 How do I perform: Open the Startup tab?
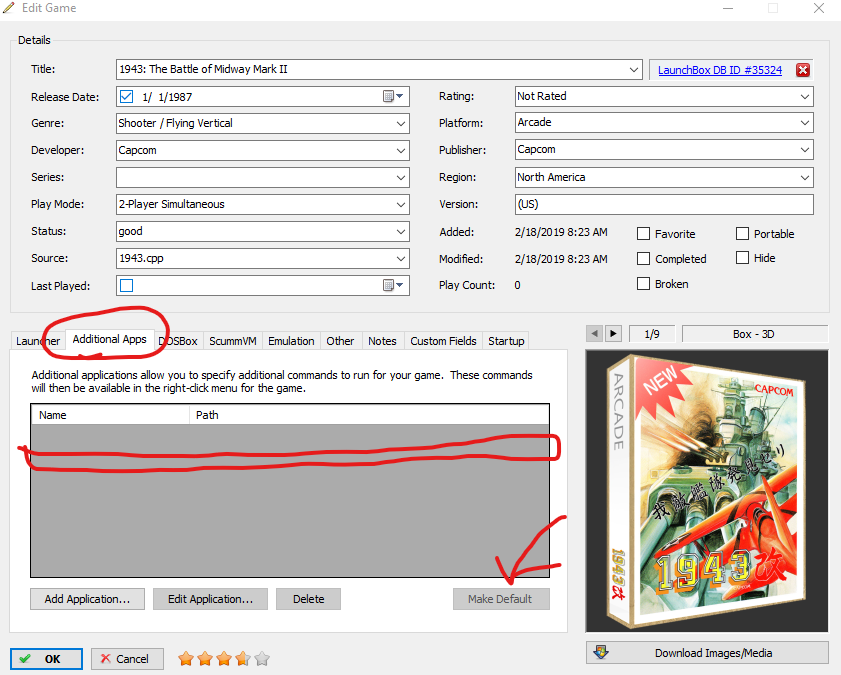[x=506, y=341]
